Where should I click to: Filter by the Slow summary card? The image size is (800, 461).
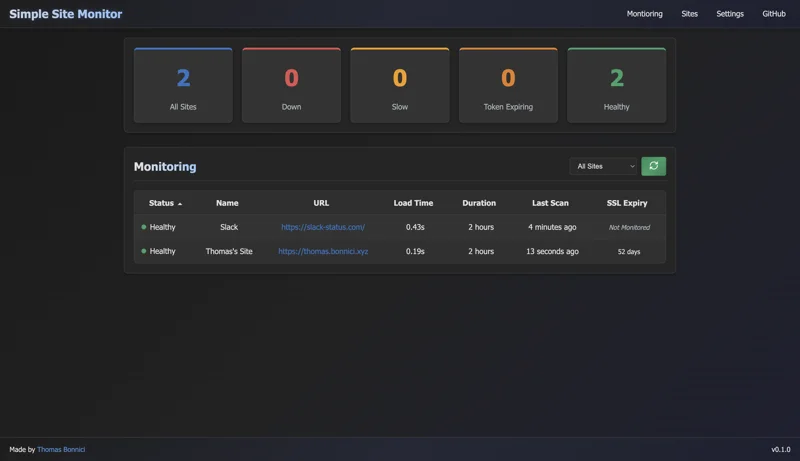point(400,86)
